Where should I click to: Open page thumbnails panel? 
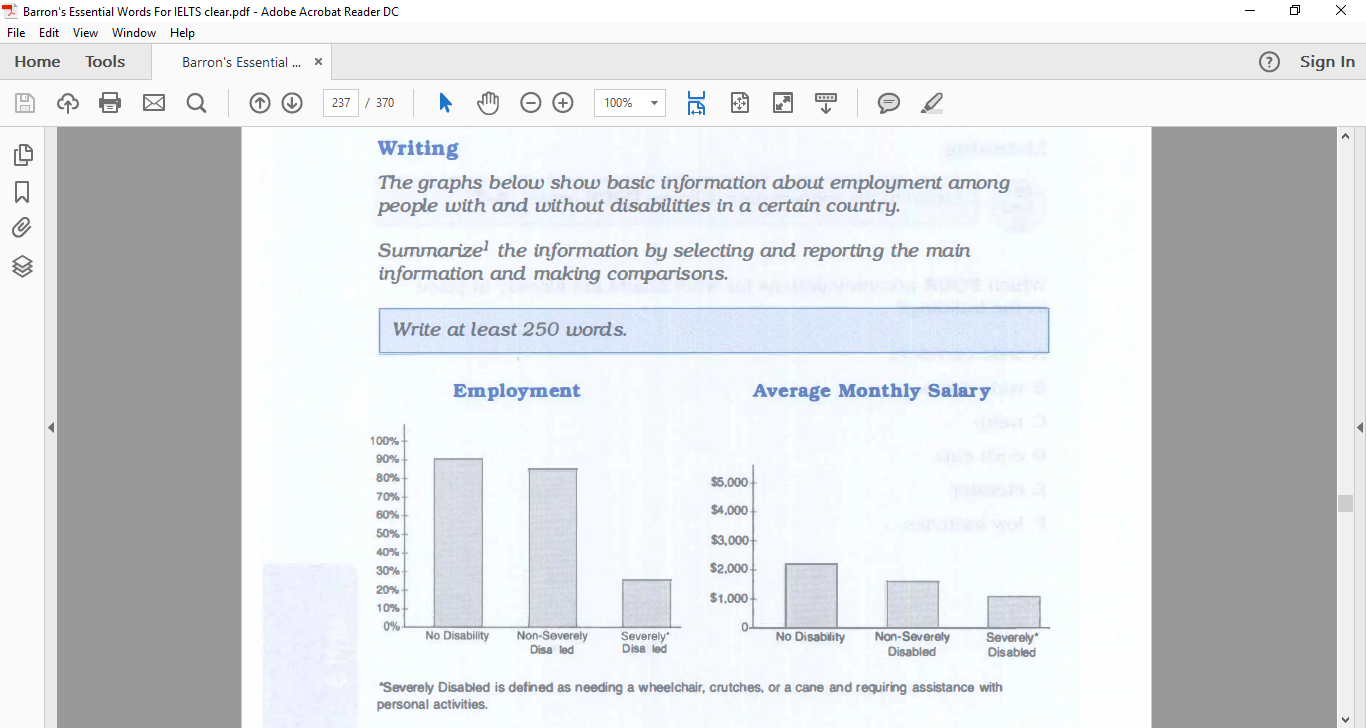(x=23, y=155)
